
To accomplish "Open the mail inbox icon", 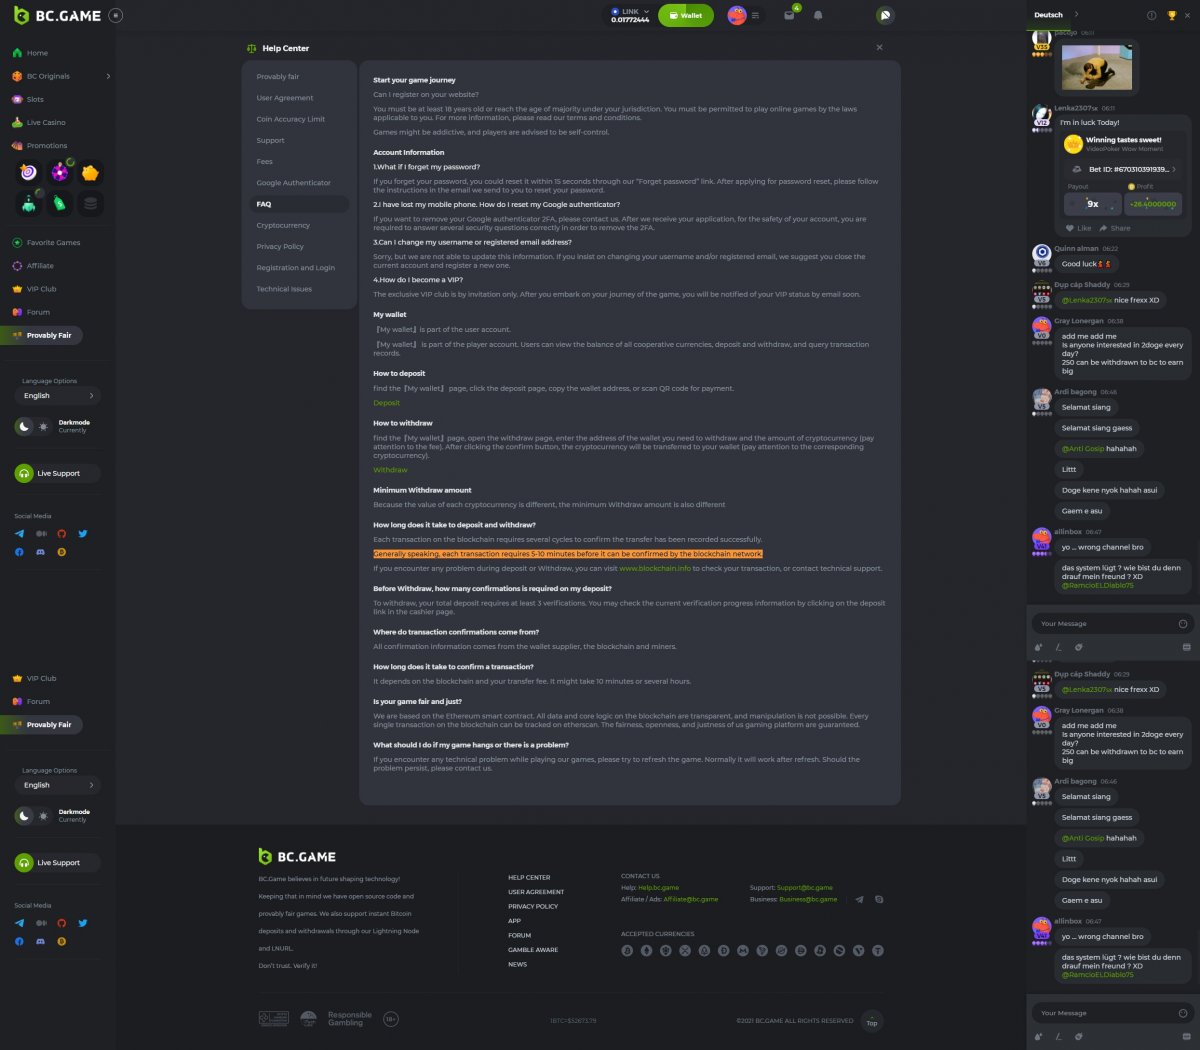I will tap(789, 16).
